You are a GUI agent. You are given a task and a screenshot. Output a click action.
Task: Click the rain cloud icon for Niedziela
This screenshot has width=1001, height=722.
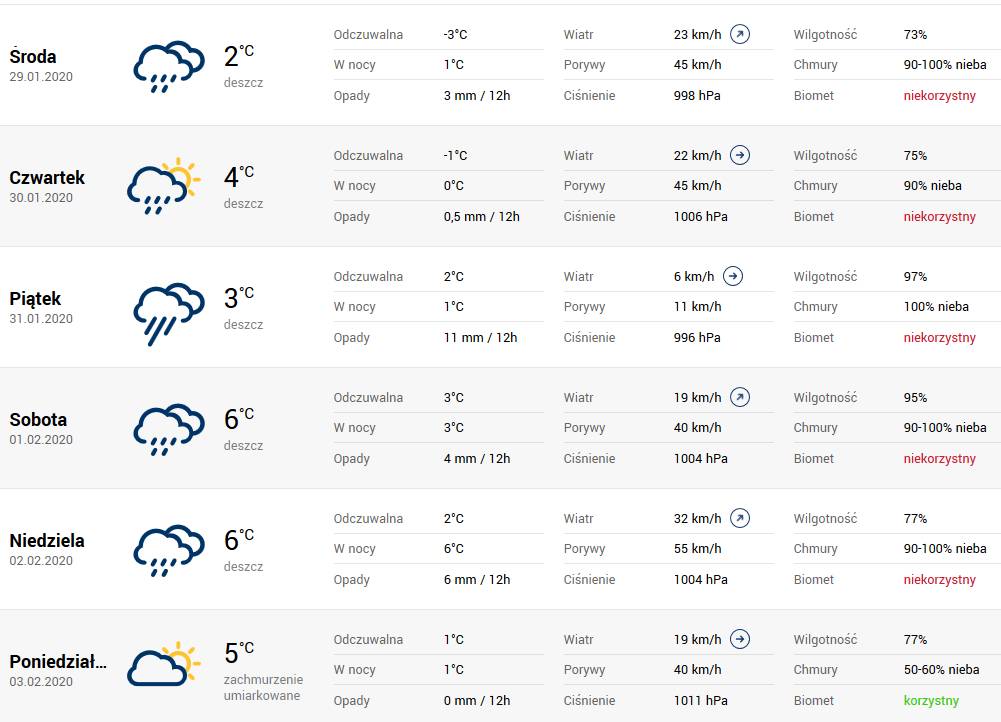(169, 550)
